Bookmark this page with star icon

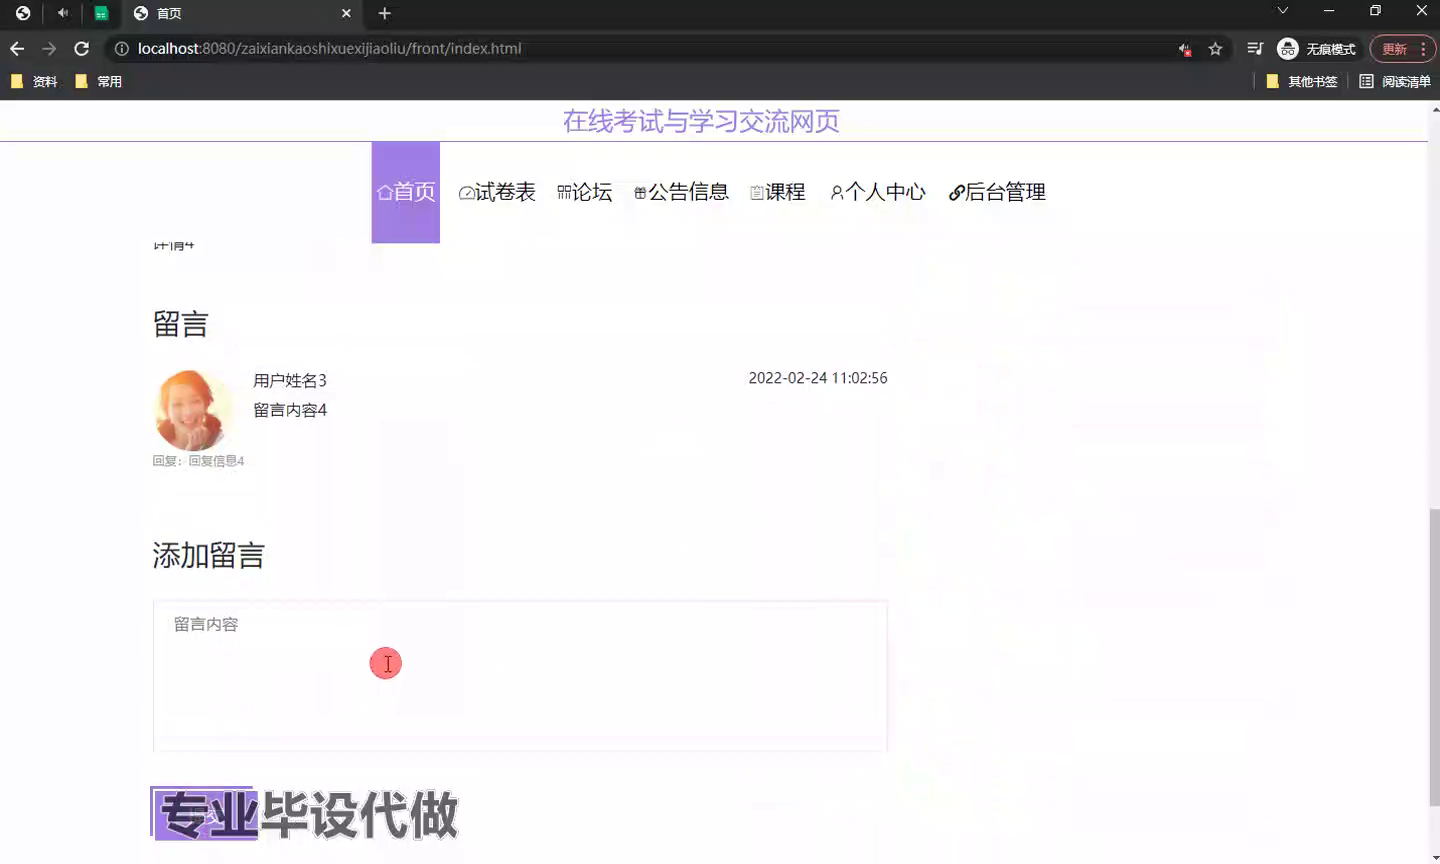click(x=1215, y=49)
